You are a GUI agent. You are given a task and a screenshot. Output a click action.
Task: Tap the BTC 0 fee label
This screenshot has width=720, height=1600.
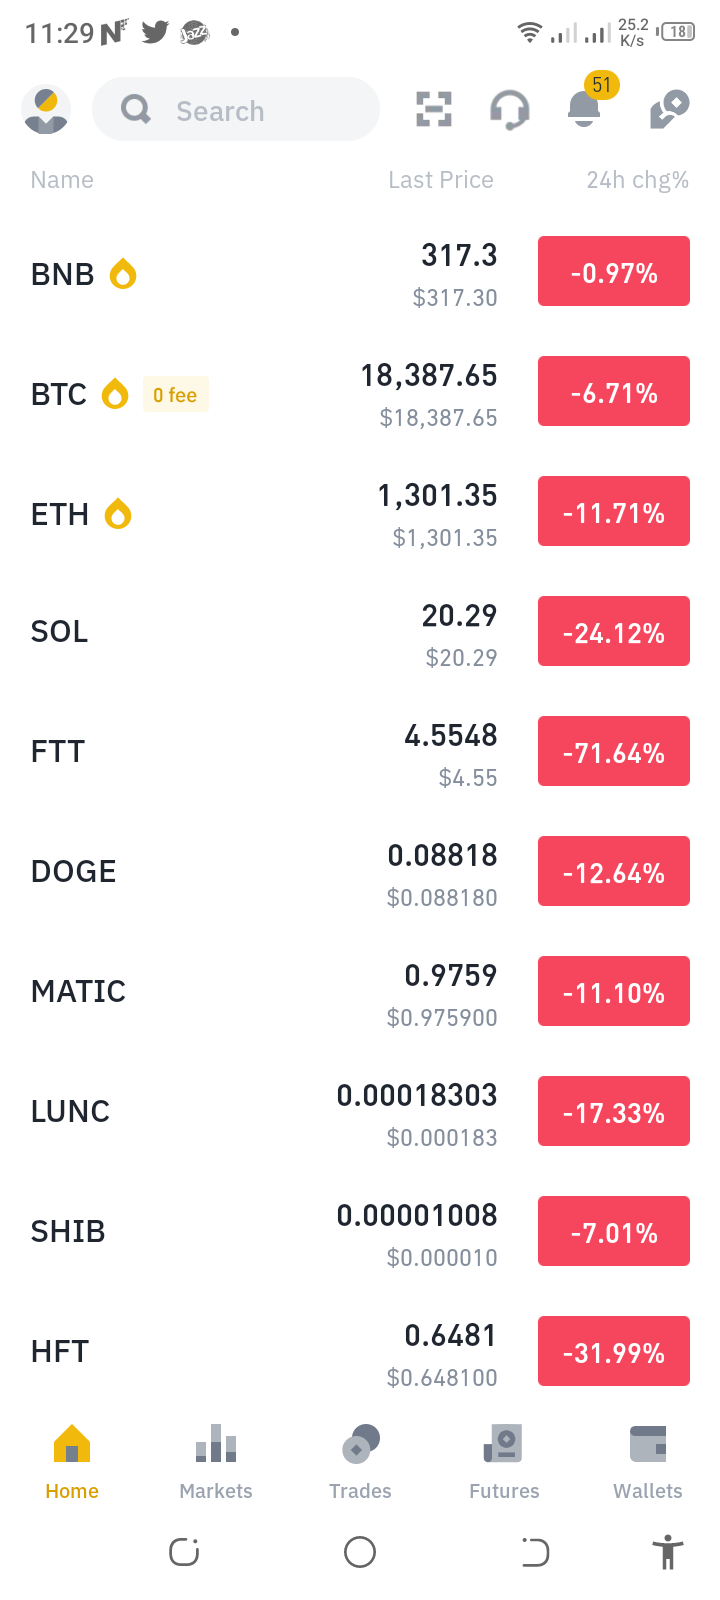coord(175,394)
